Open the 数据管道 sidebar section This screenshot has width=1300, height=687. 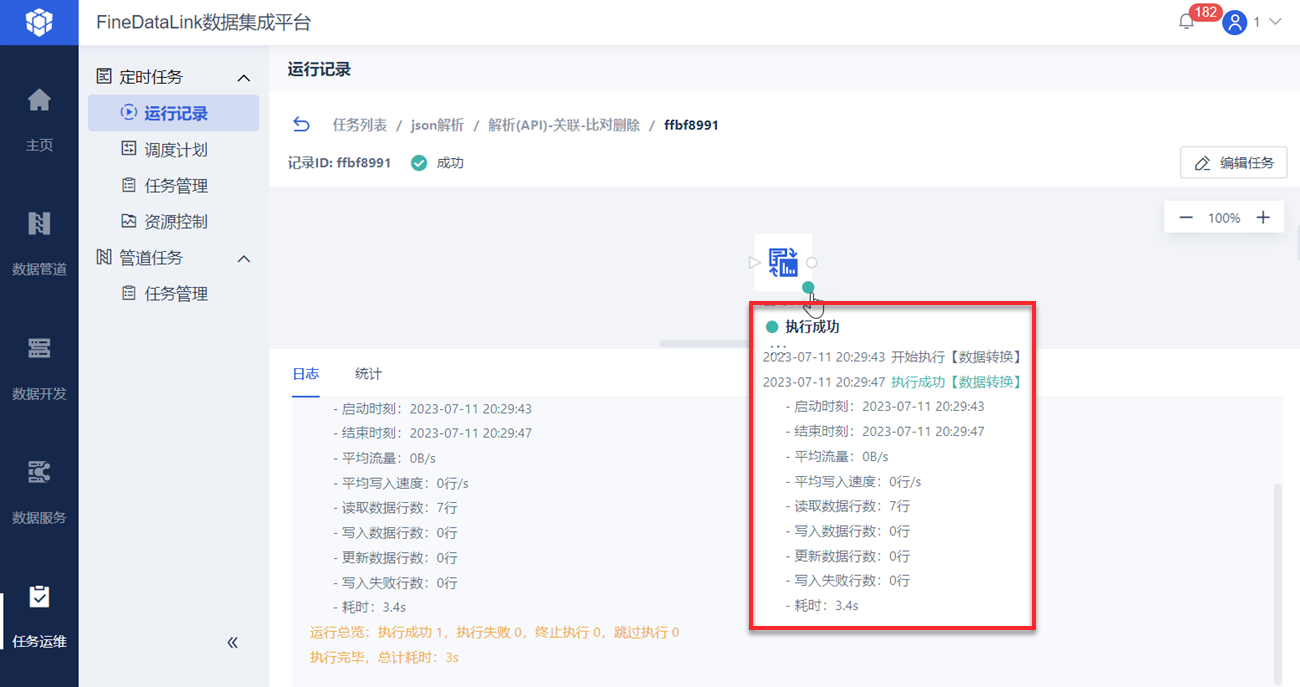[39, 243]
